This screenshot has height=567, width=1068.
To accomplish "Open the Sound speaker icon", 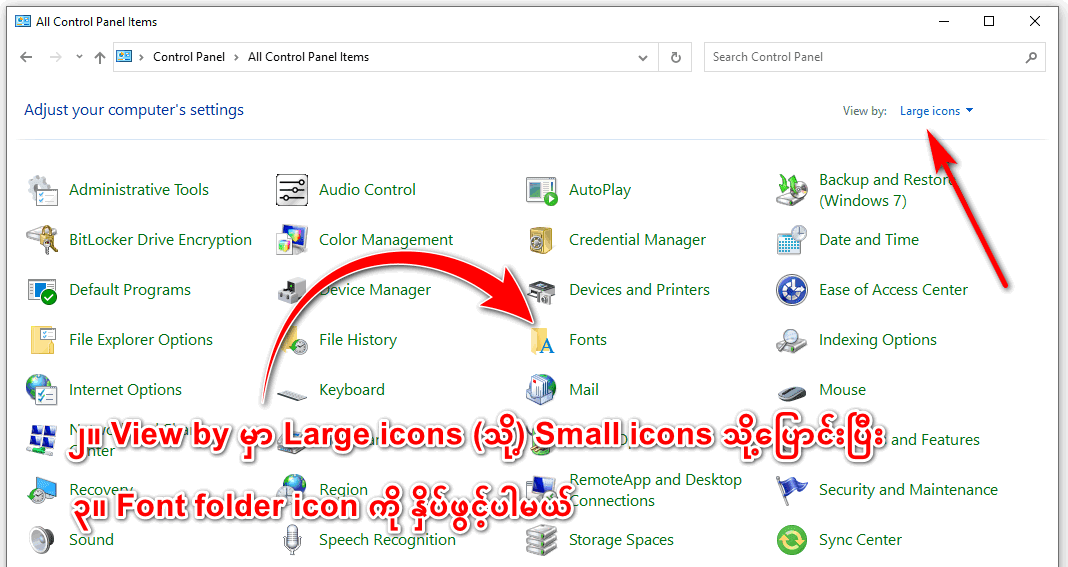I will [x=42, y=540].
